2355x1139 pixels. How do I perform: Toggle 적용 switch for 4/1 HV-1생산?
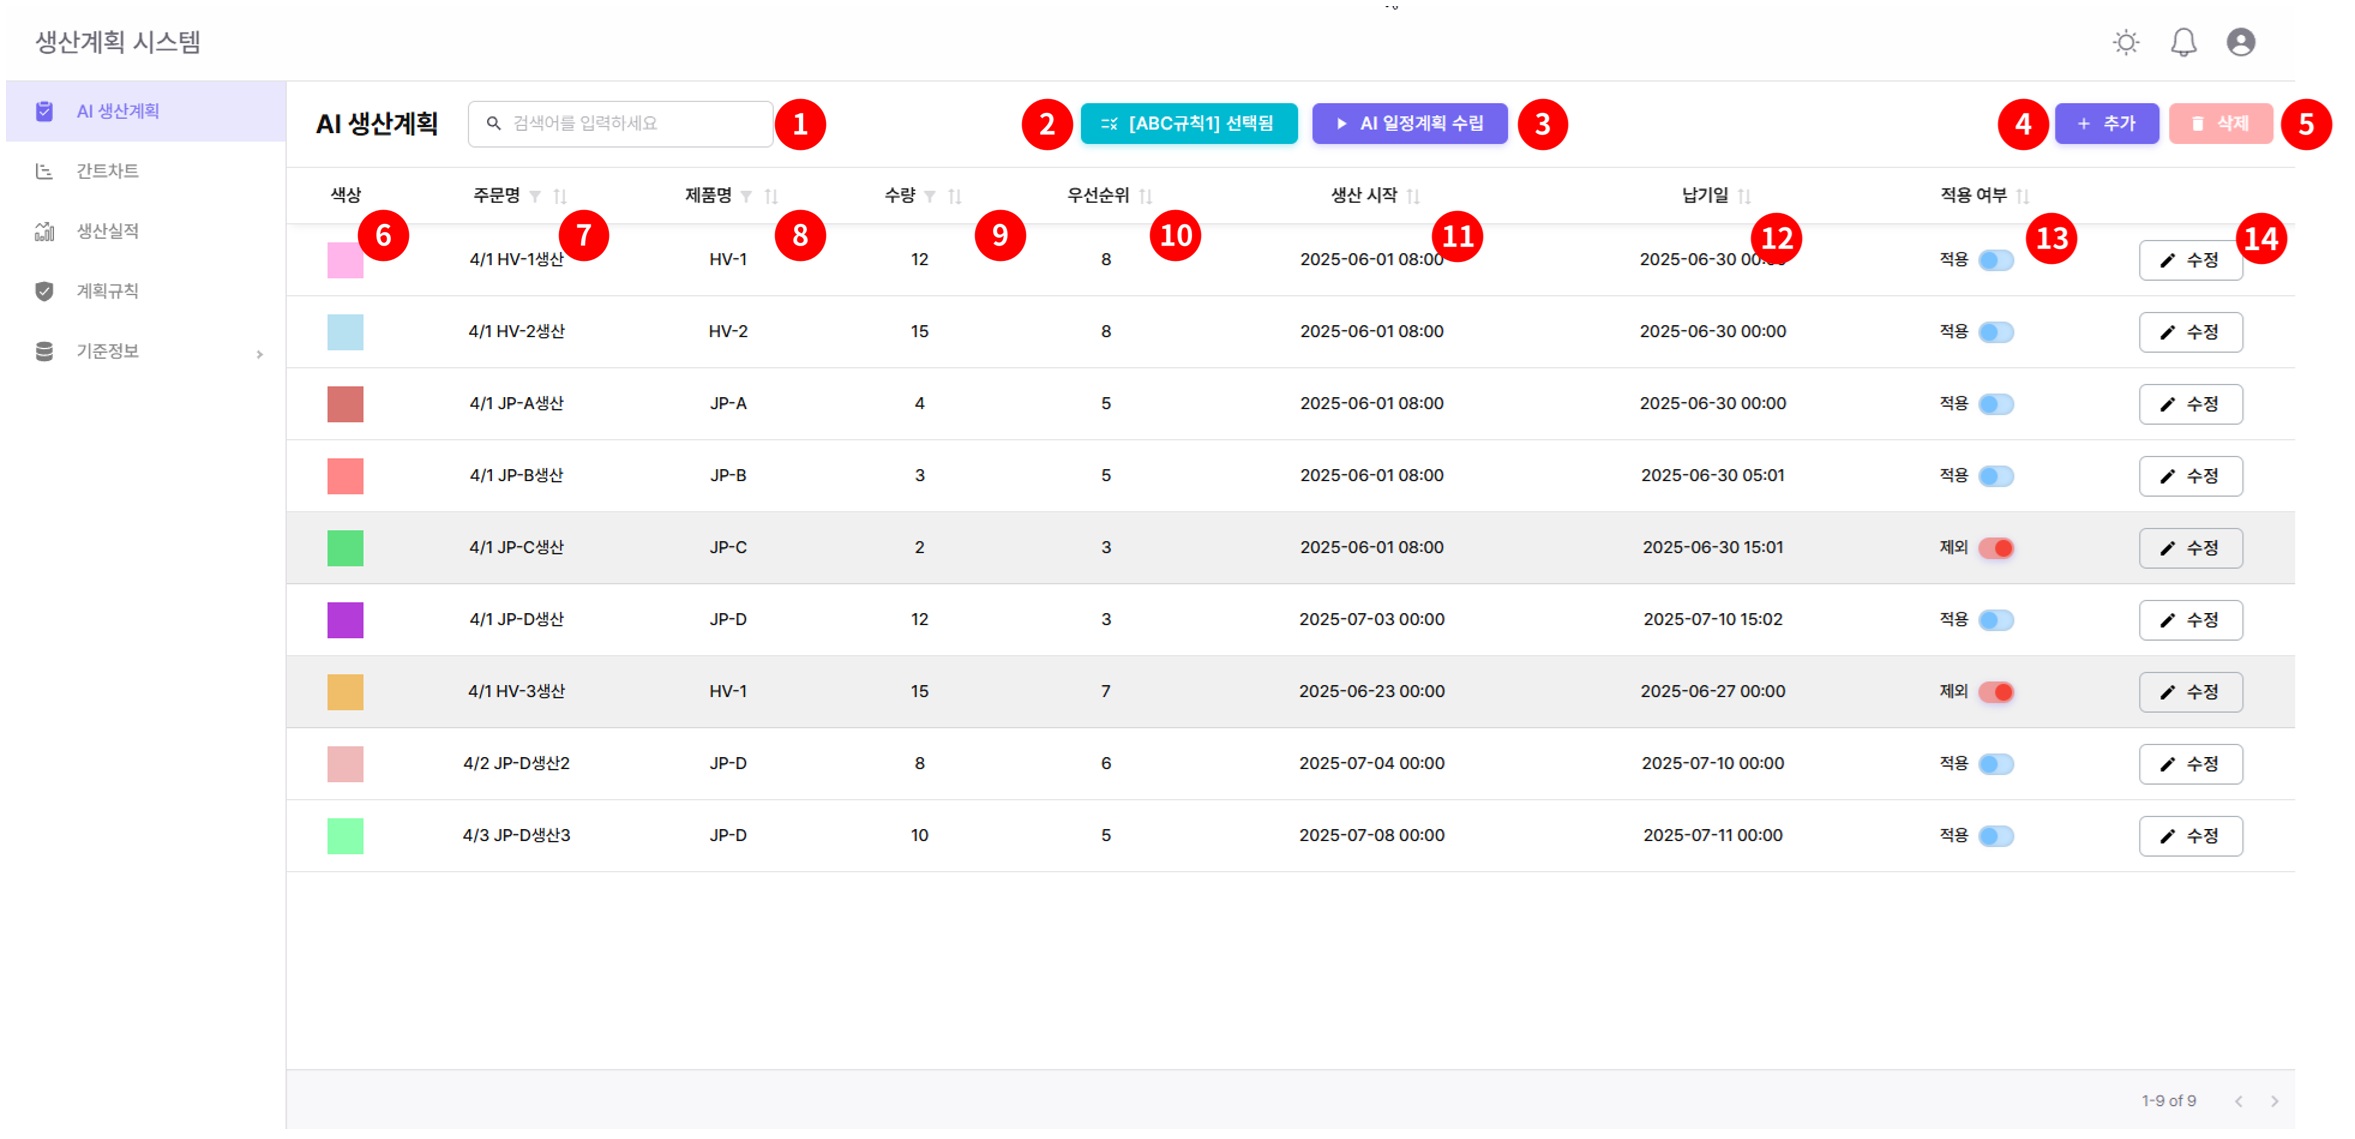pyautogui.click(x=1995, y=260)
